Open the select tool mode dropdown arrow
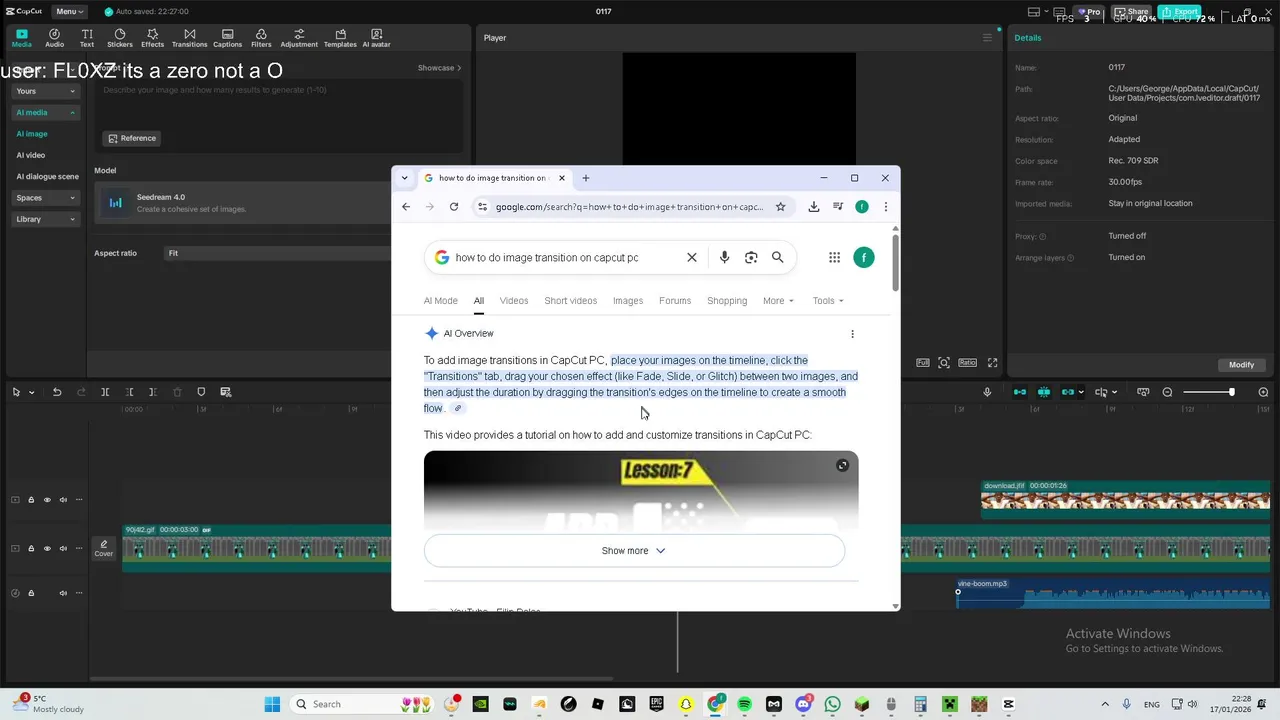Screen dimensions: 1280x720 [x=31, y=392]
